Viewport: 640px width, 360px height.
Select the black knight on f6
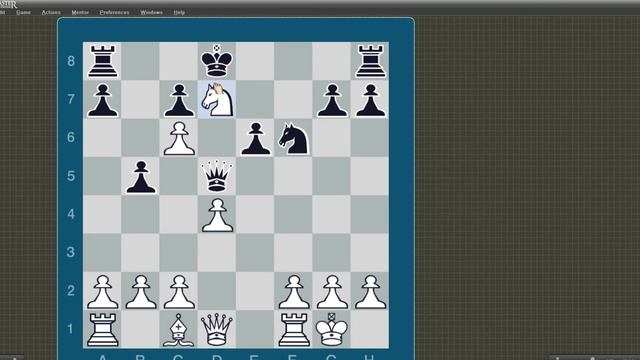tap(293, 138)
